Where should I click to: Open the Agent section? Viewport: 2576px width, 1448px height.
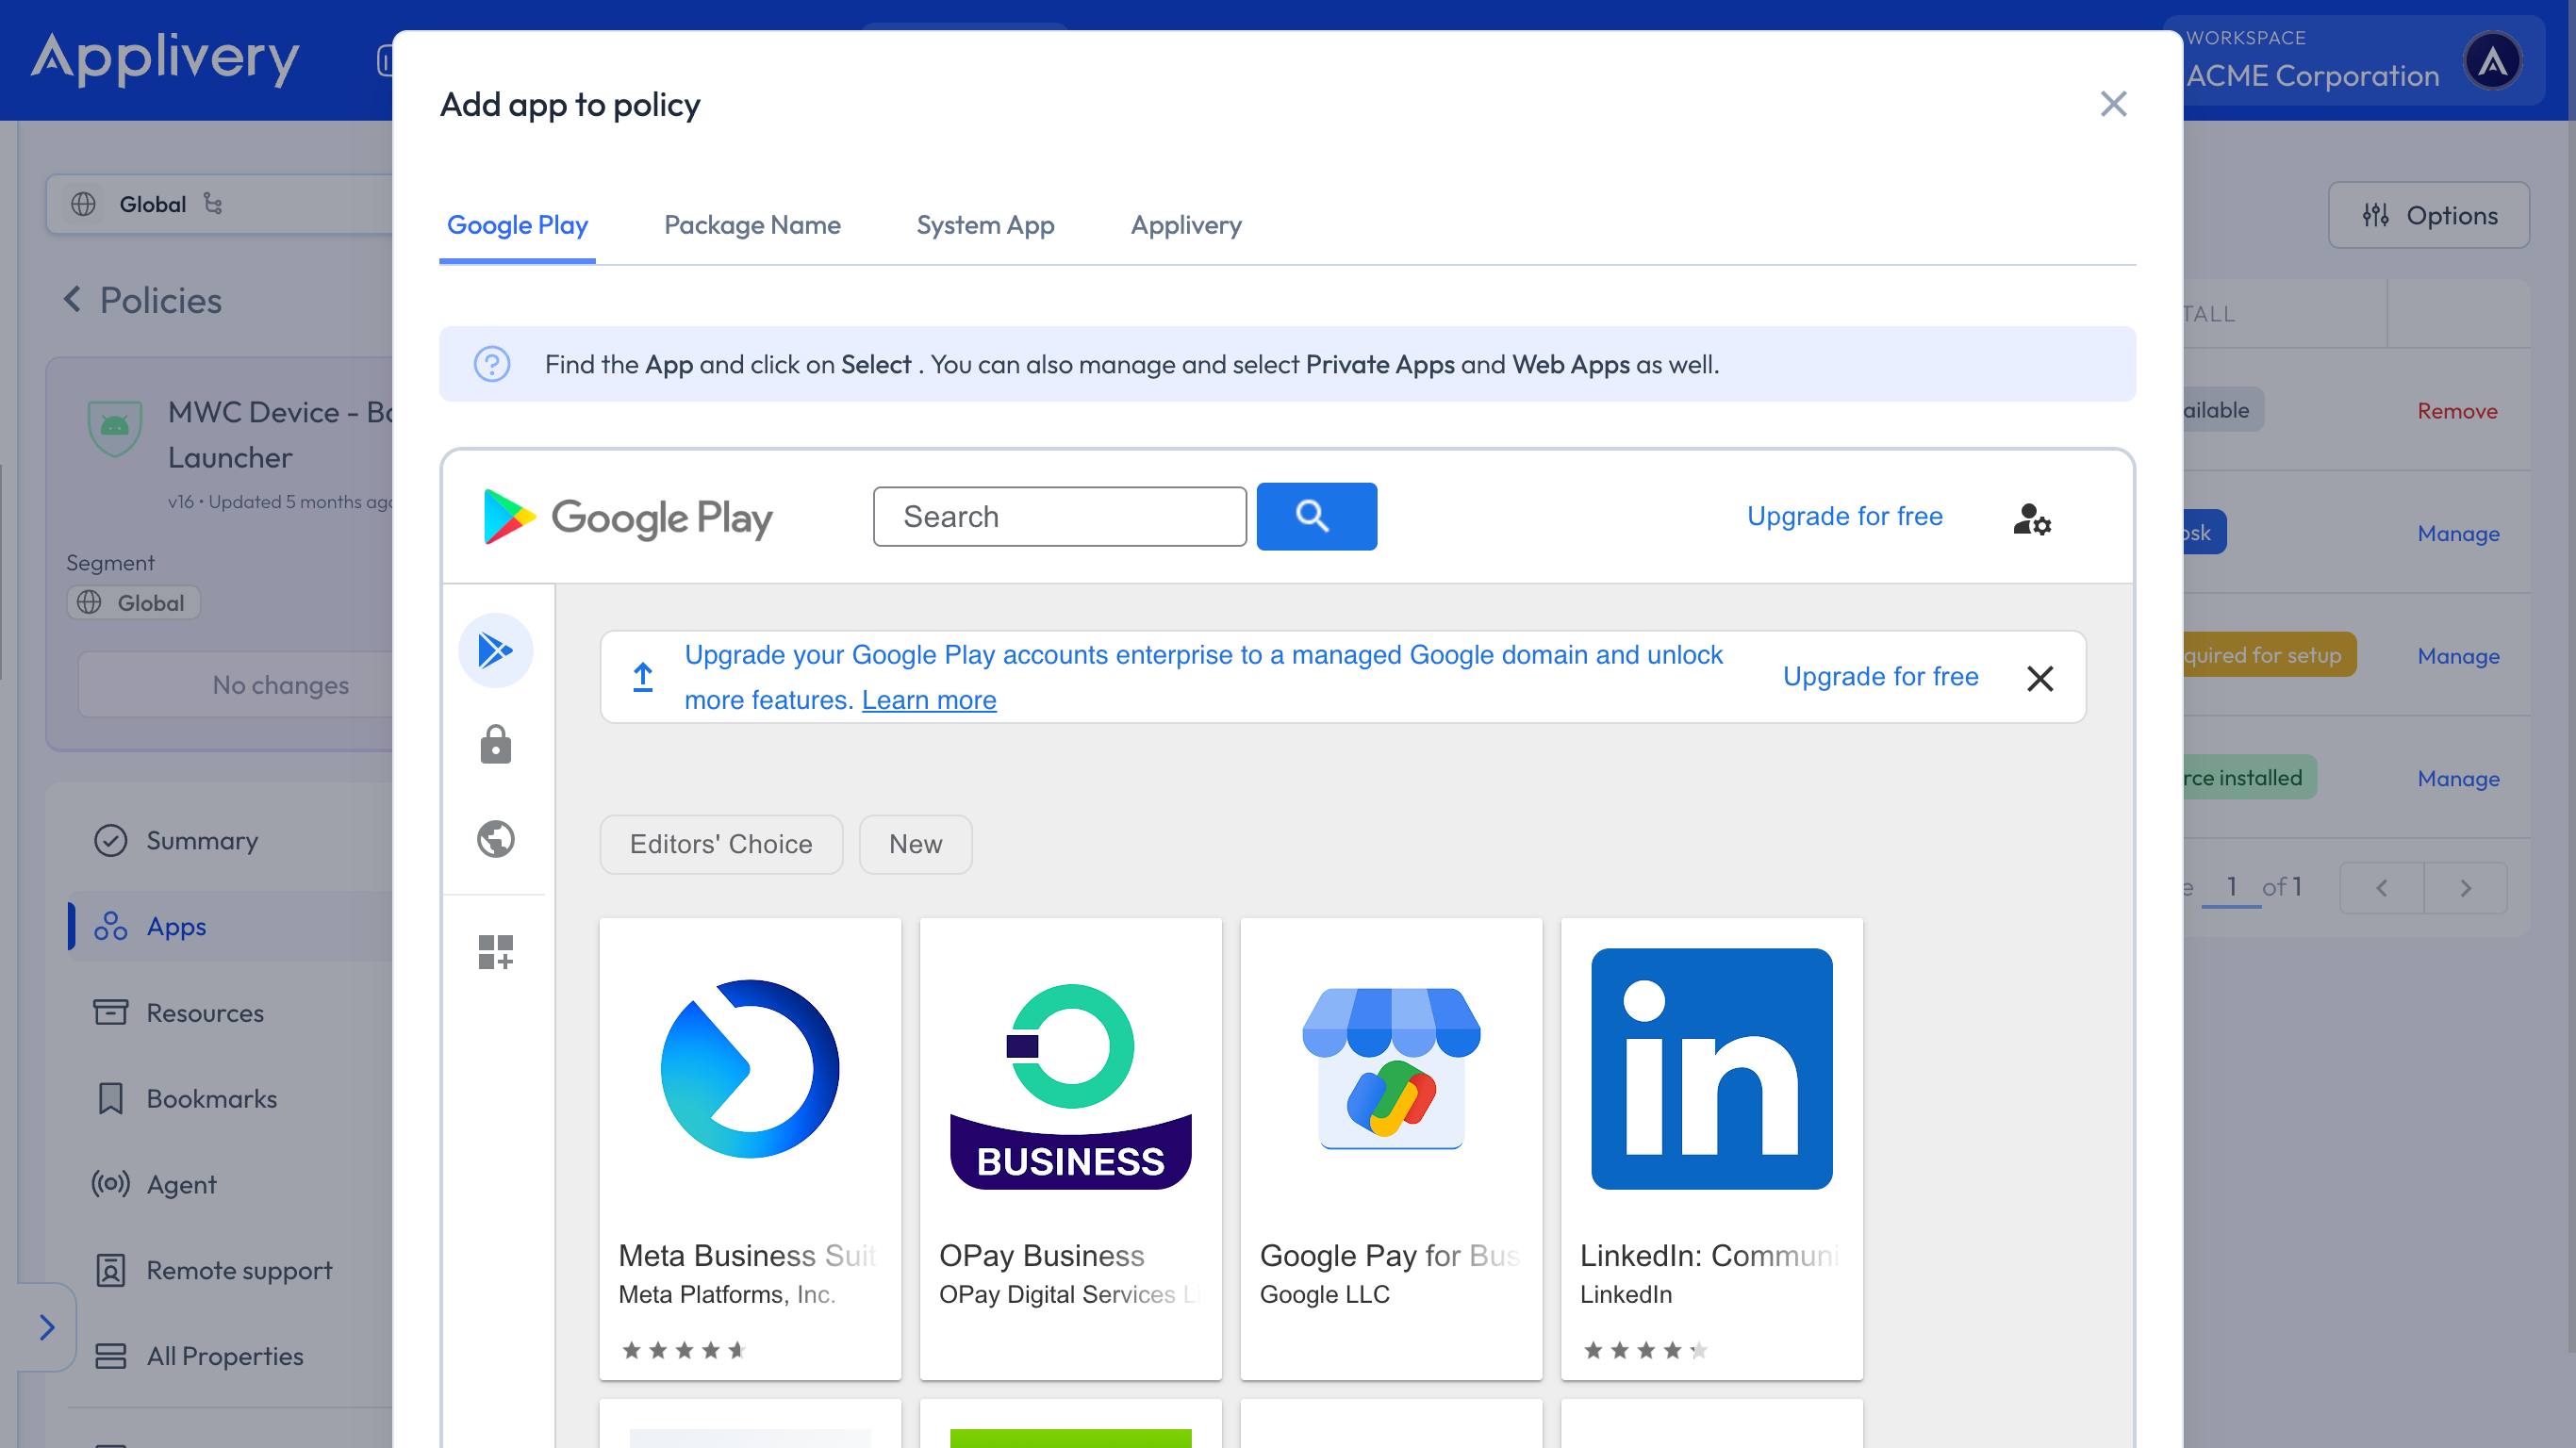tap(181, 1184)
